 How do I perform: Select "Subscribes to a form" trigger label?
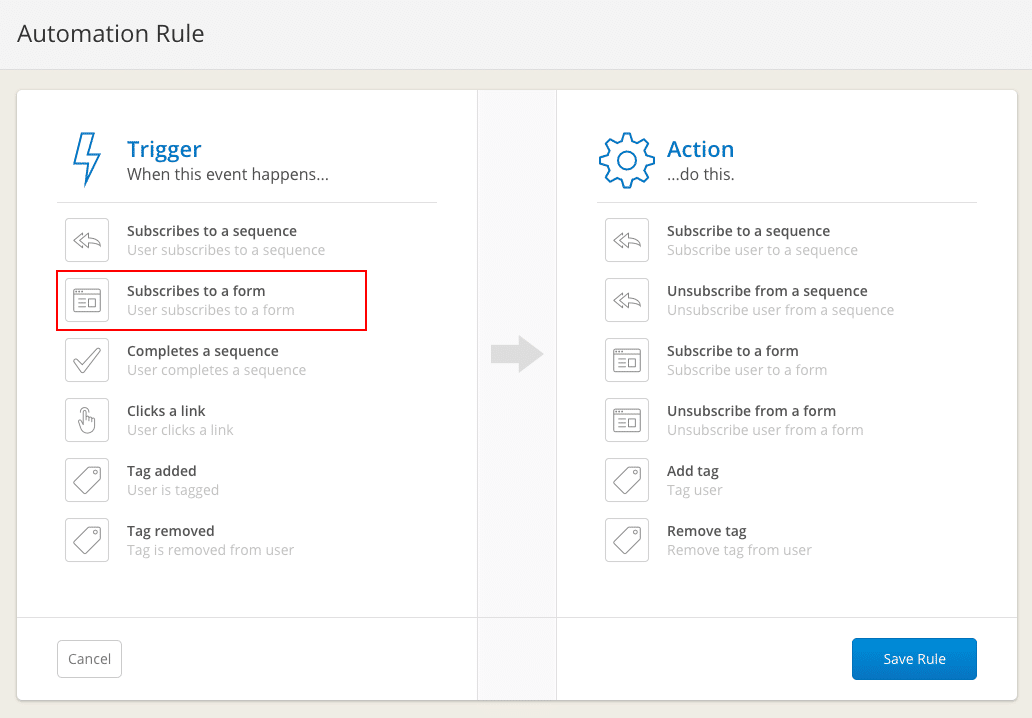click(196, 291)
